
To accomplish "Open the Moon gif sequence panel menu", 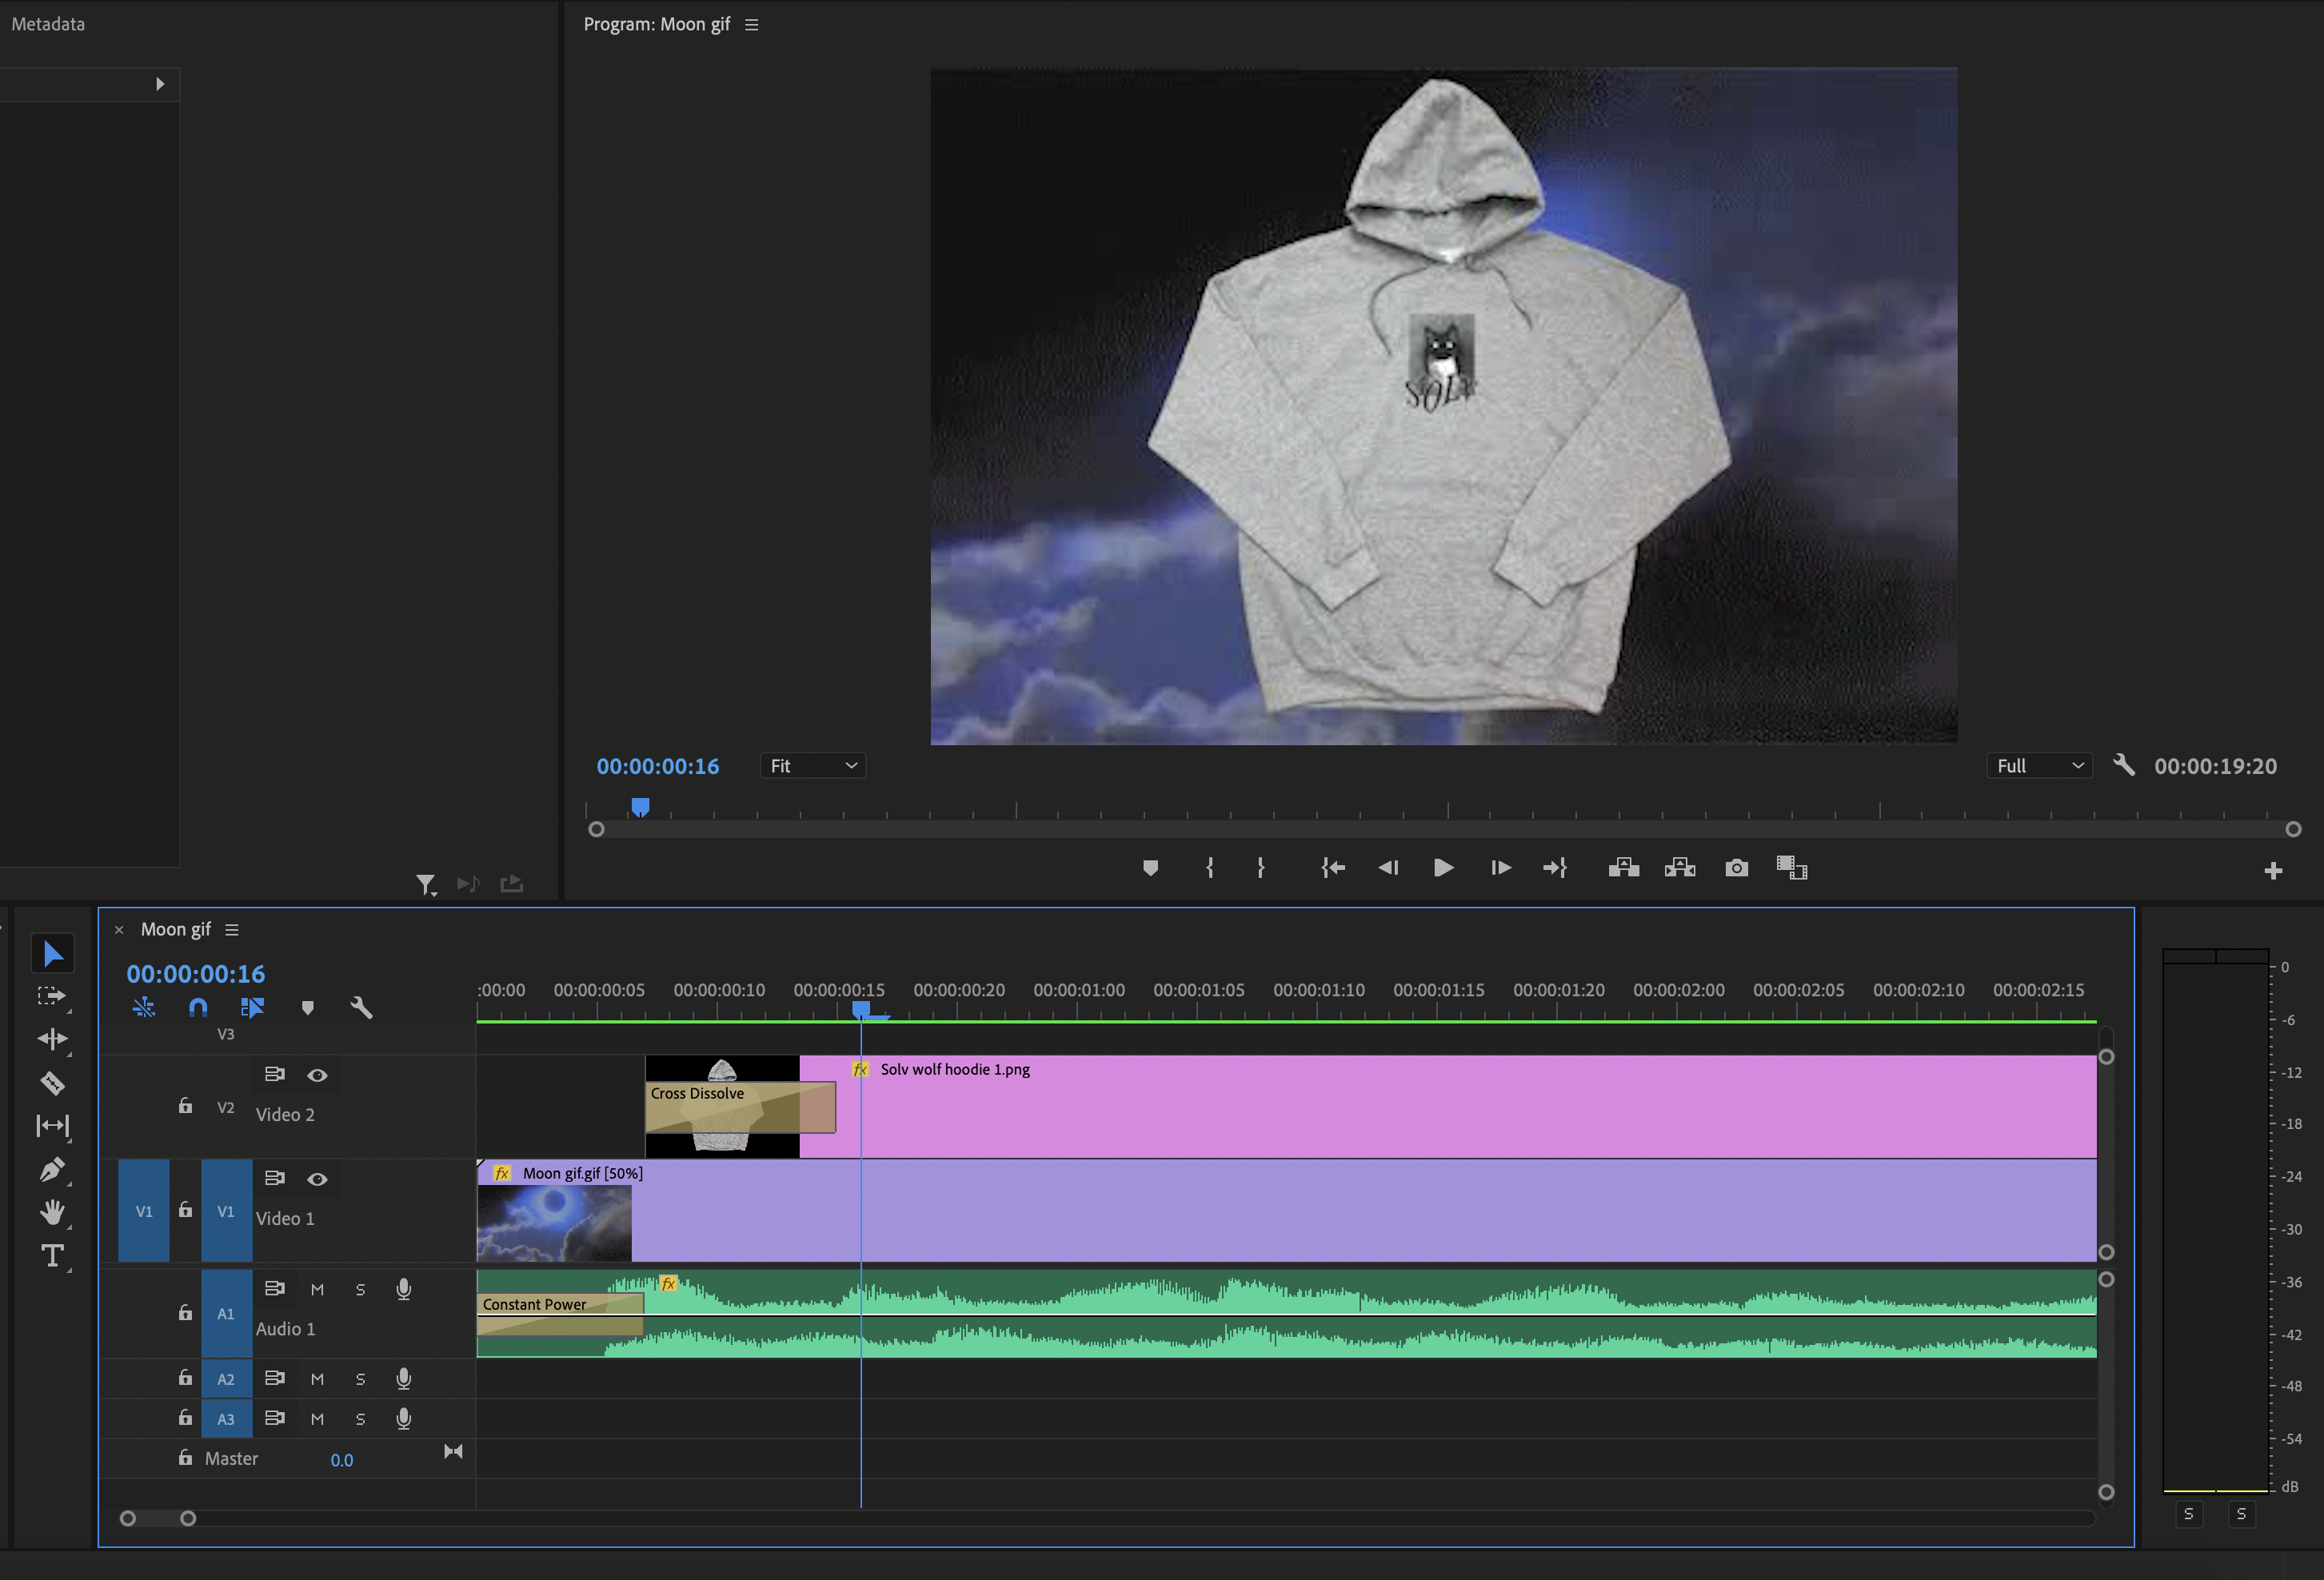I will coord(232,930).
